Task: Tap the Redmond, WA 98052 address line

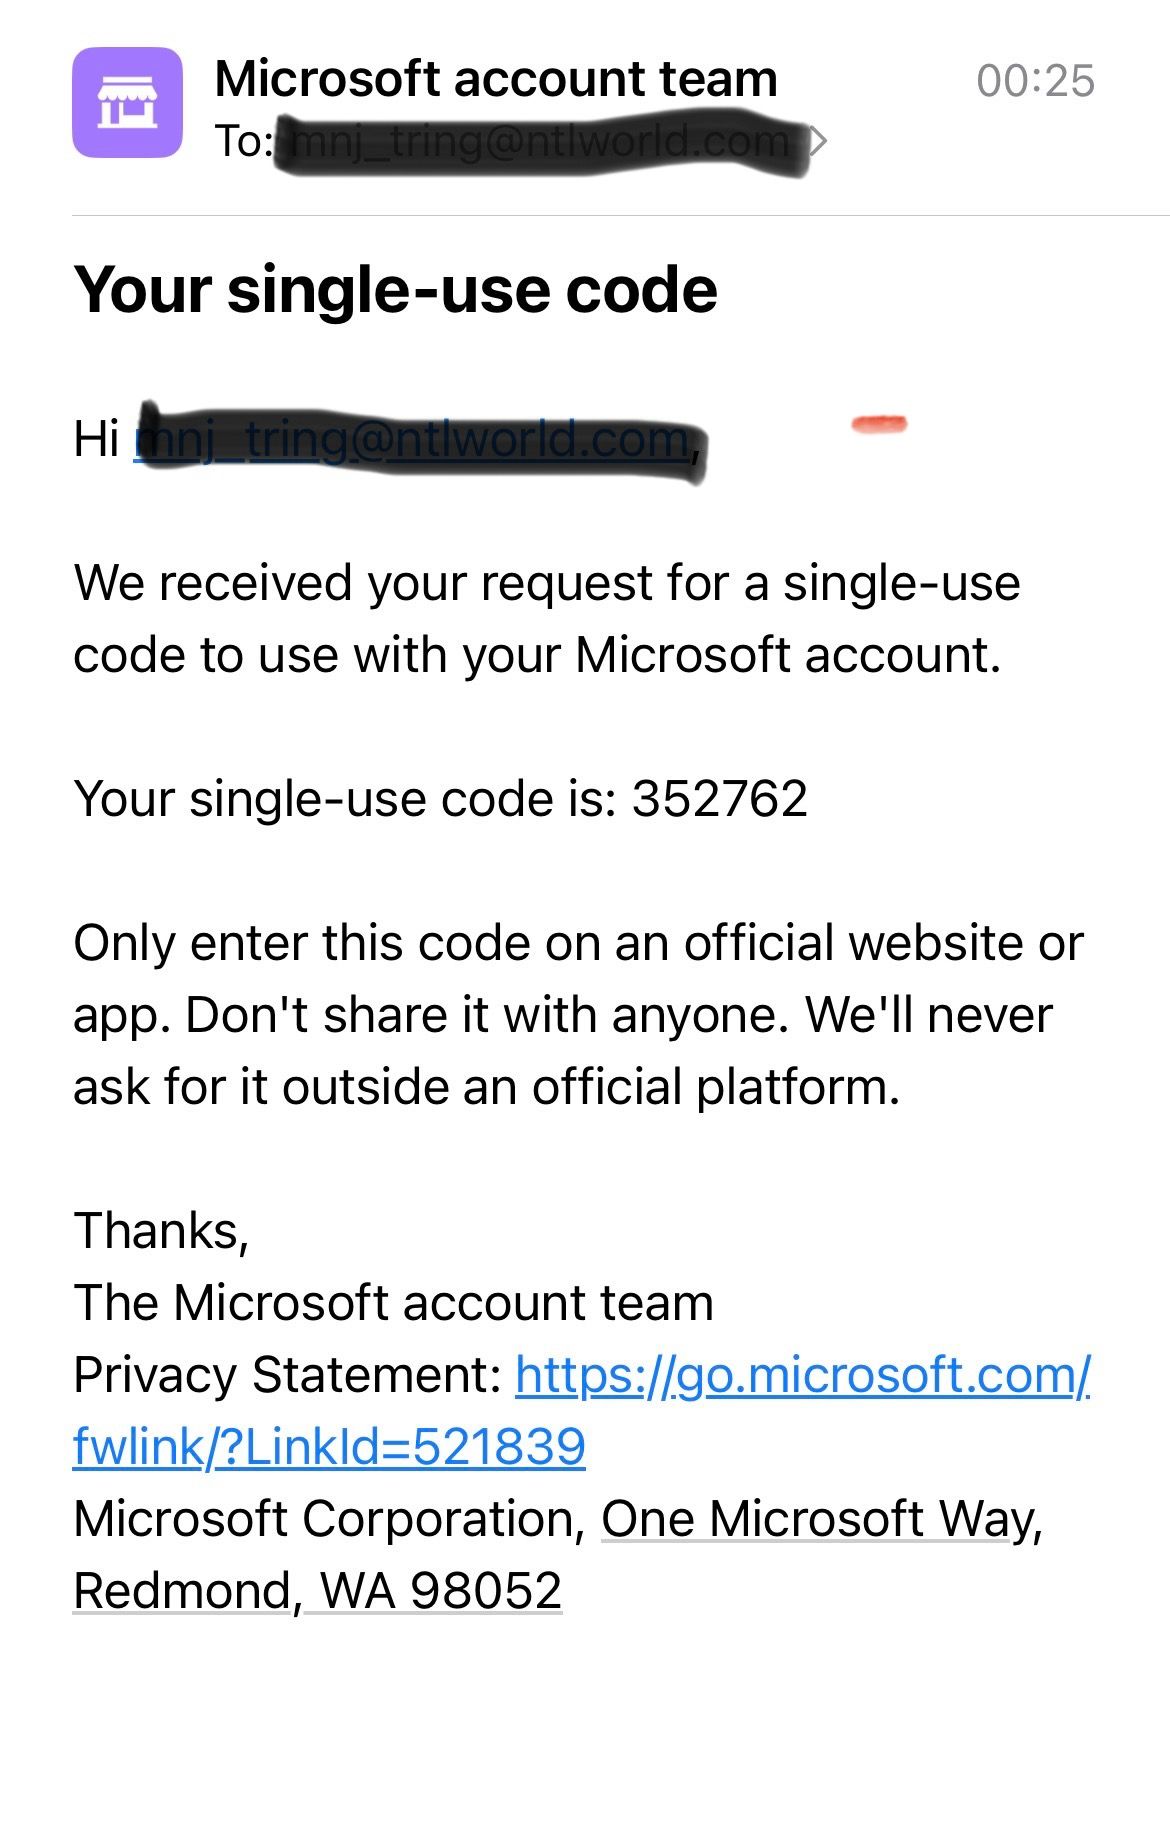Action: pyautogui.click(x=317, y=1591)
